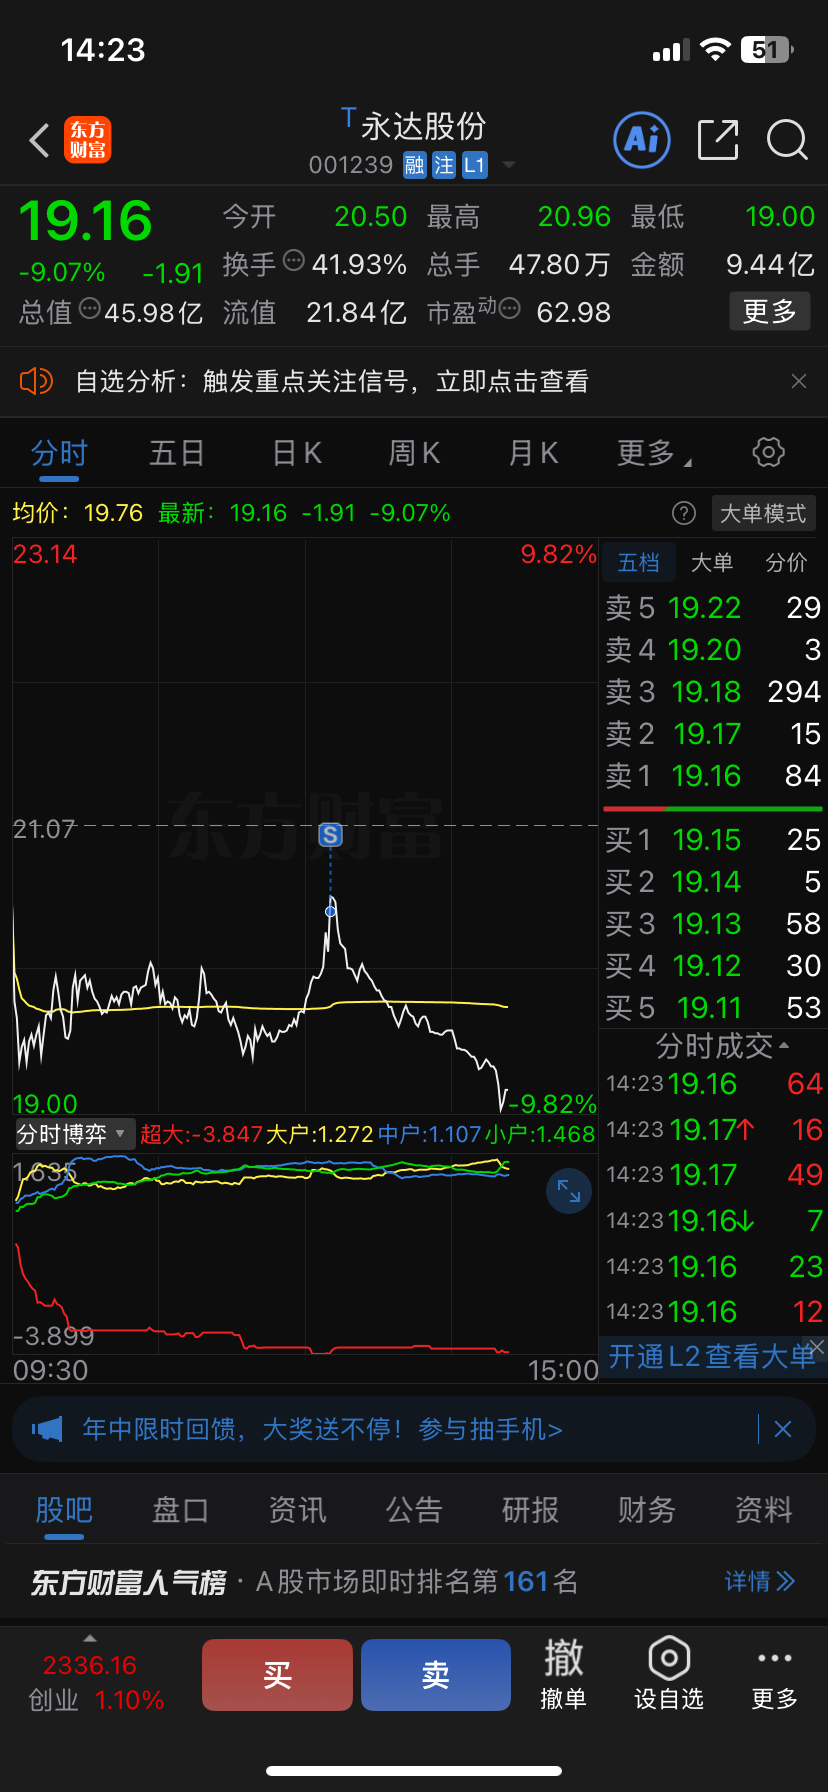Expand the stock title dropdown arrow
This screenshot has height=1792, width=828.
coord(509,165)
